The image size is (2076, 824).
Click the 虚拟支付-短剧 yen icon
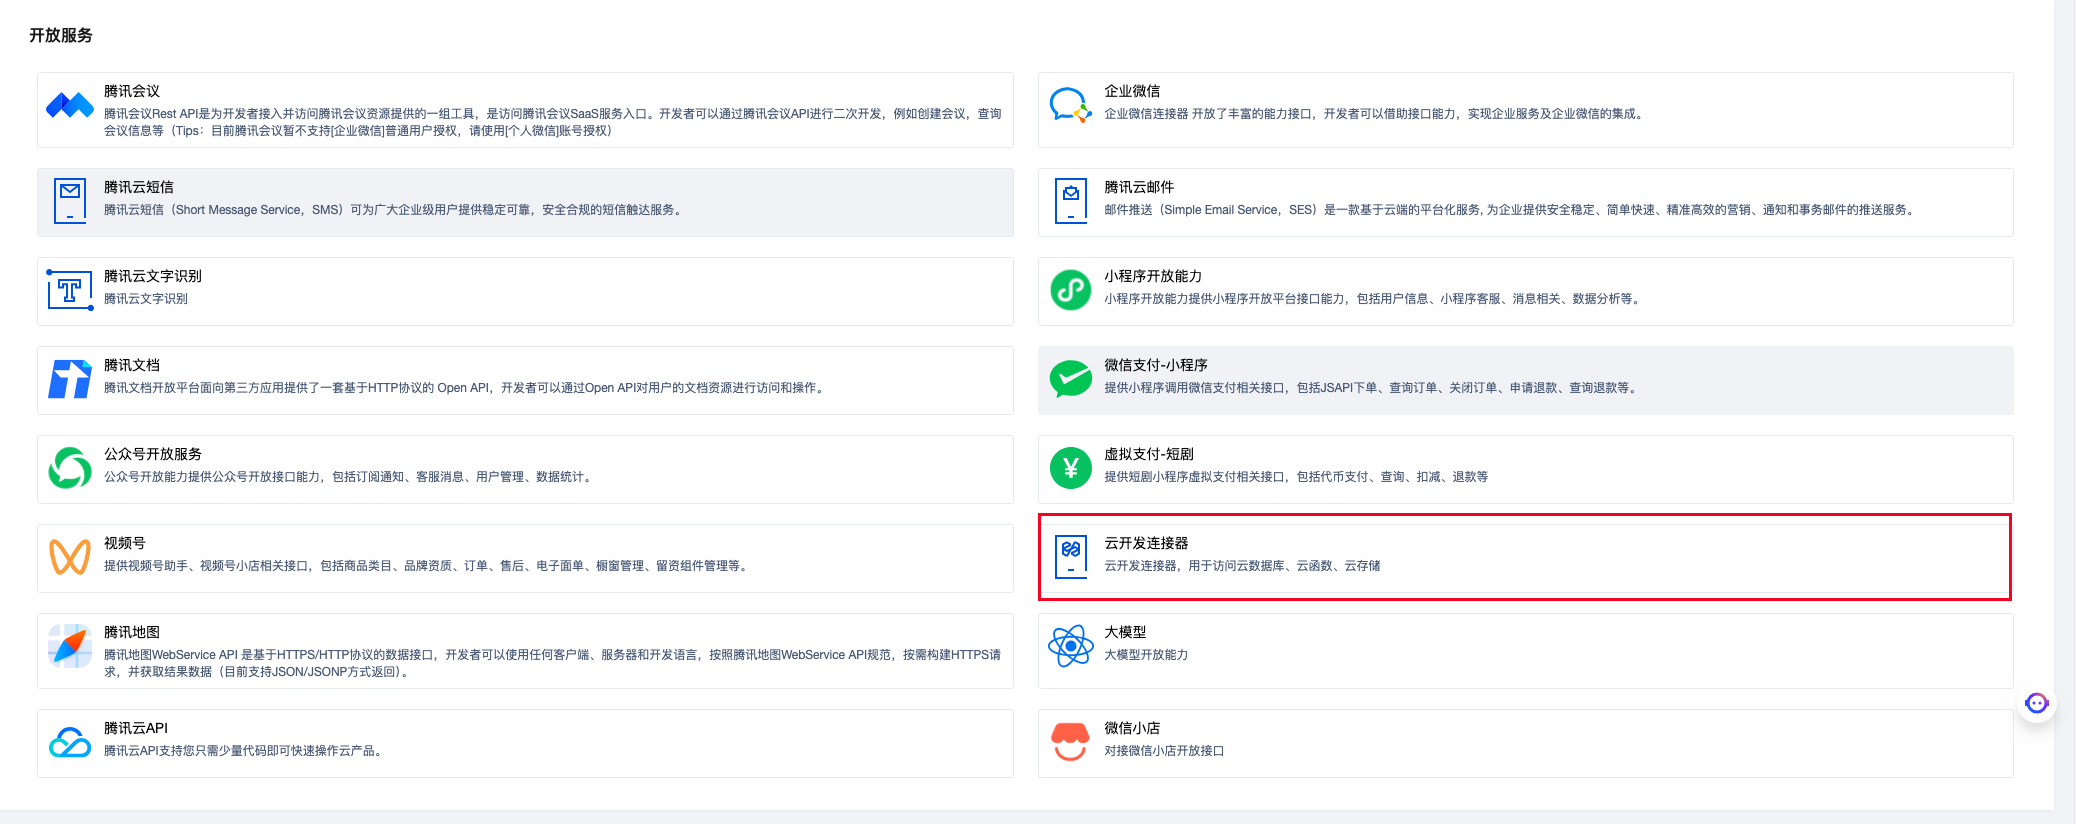point(1071,468)
